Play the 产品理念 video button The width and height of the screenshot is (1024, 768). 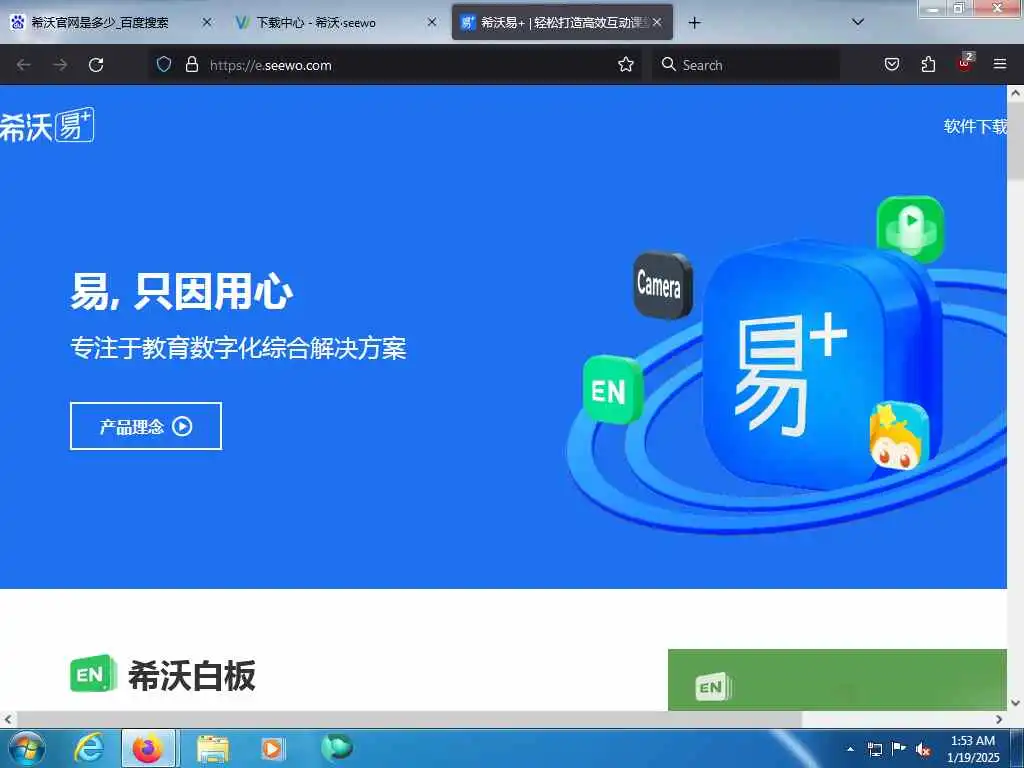pos(146,426)
